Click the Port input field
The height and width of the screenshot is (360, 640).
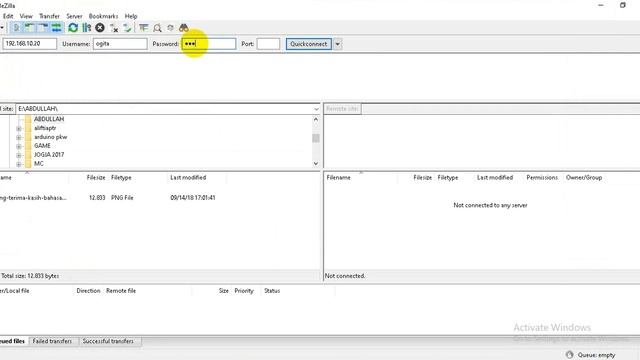[268, 44]
